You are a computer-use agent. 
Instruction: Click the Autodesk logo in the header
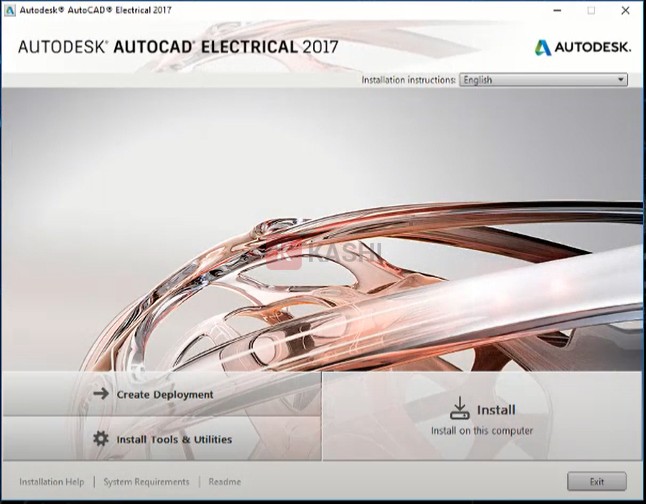[581, 47]
